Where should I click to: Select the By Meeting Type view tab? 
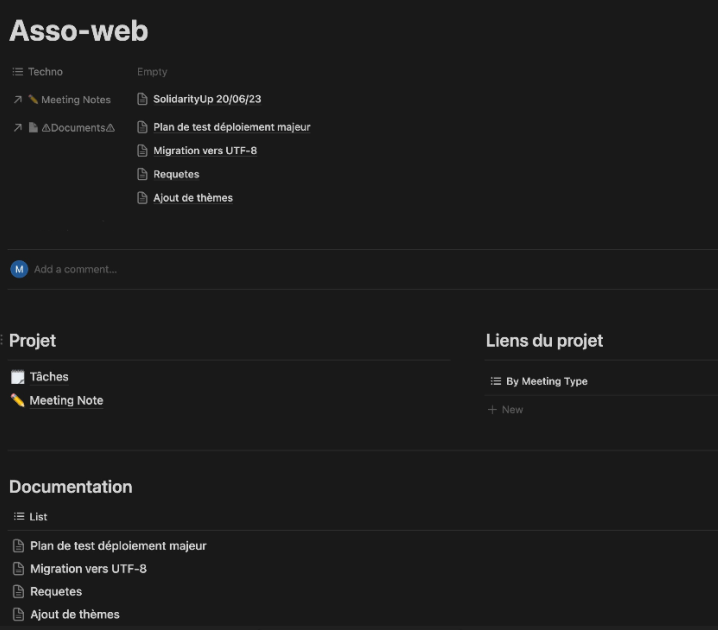[538, 382]
